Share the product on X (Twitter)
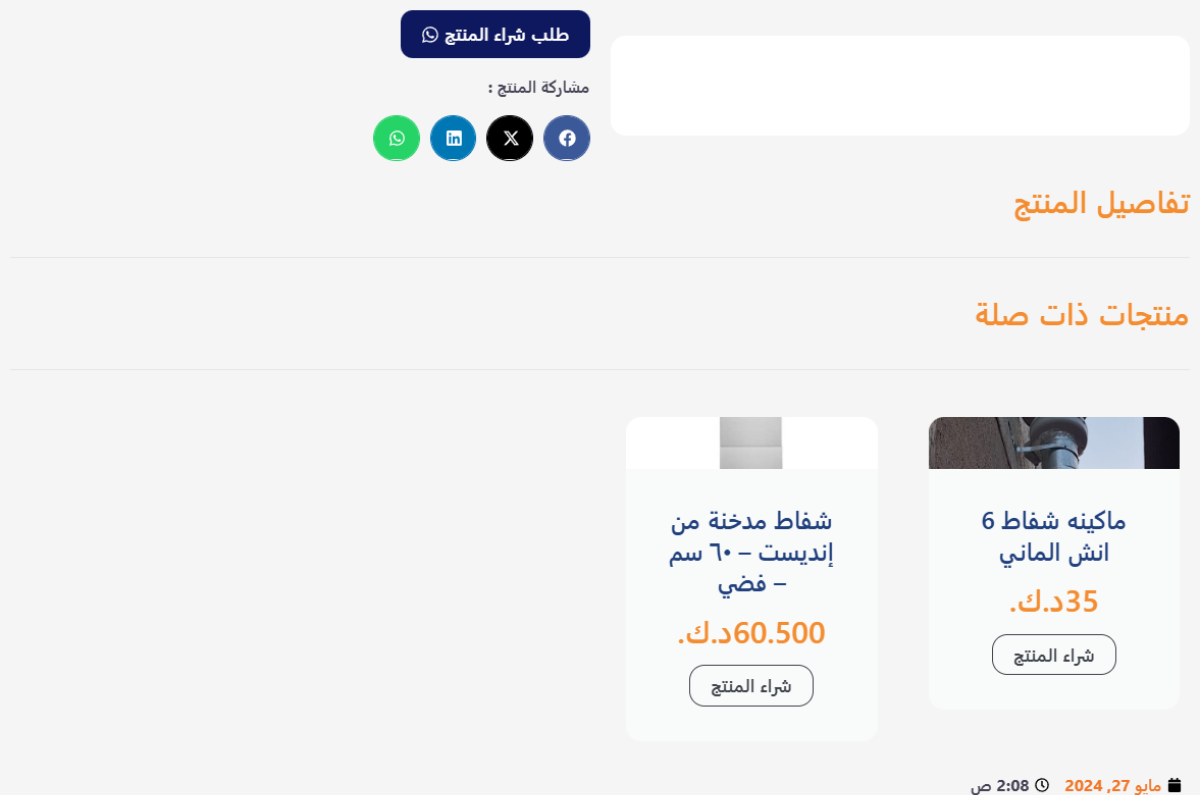Viewport: 1200px width, 795px height. pos(510,138)
